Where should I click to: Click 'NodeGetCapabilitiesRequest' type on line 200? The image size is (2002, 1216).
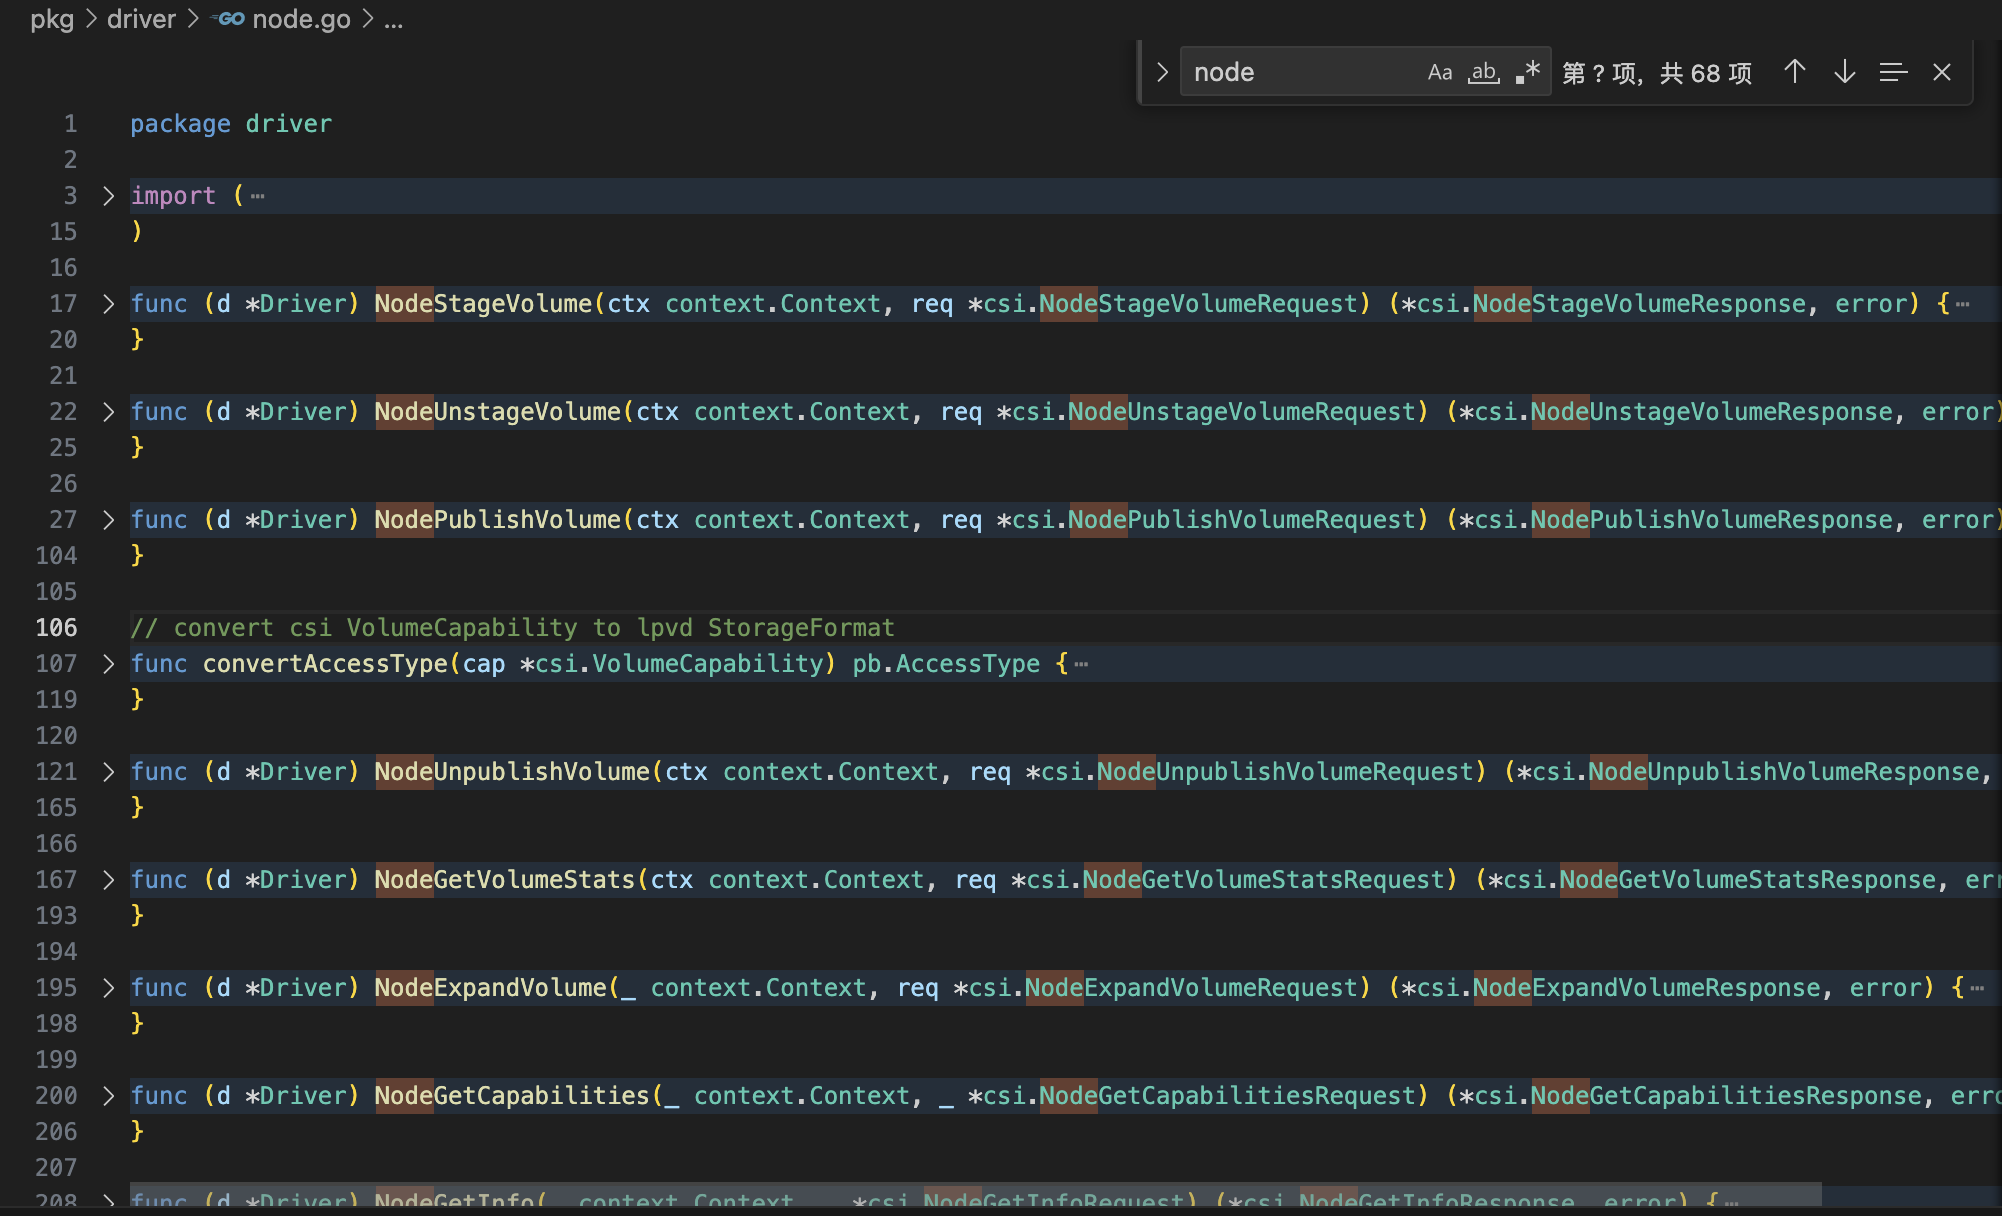pos(1228,1096)
